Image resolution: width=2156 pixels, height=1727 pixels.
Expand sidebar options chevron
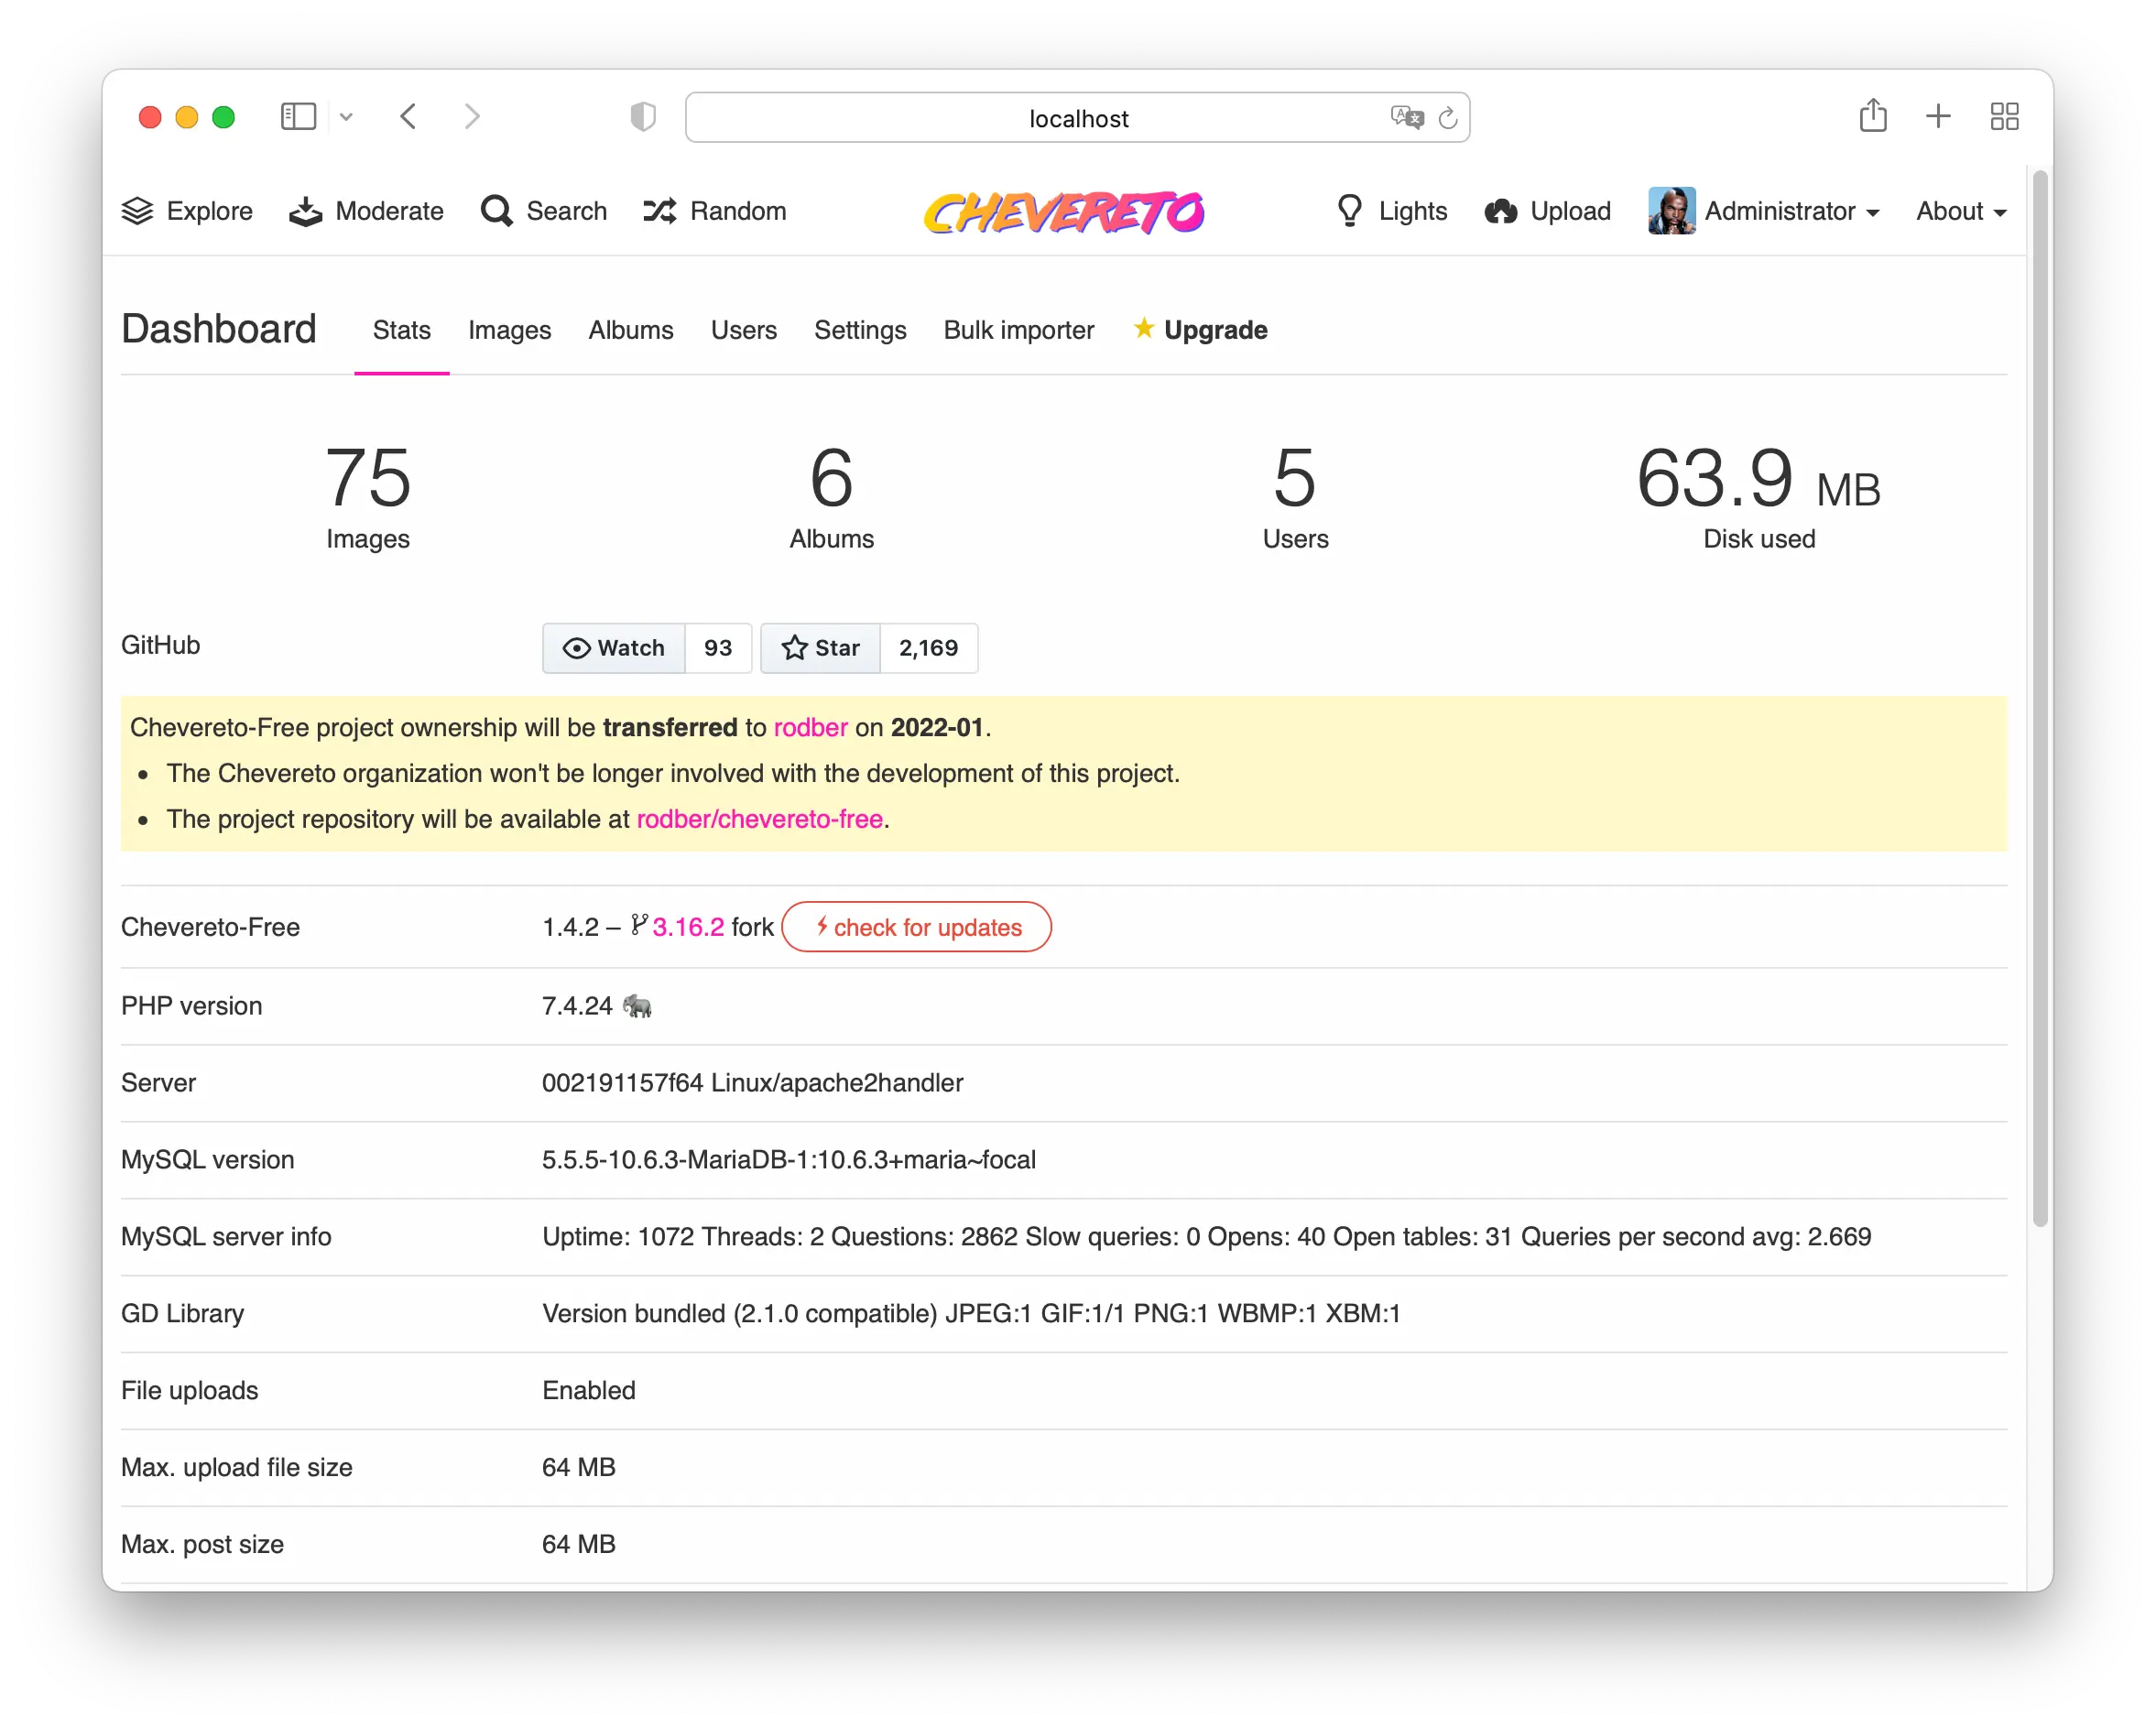point(346,117)
